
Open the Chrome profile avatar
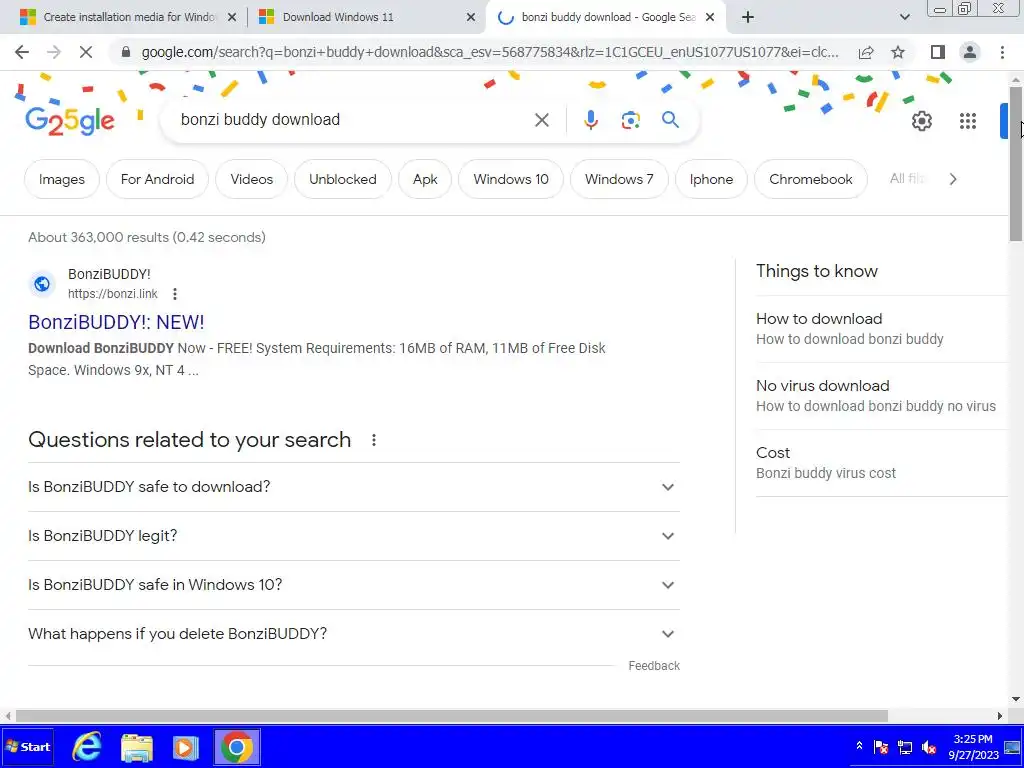970,52
